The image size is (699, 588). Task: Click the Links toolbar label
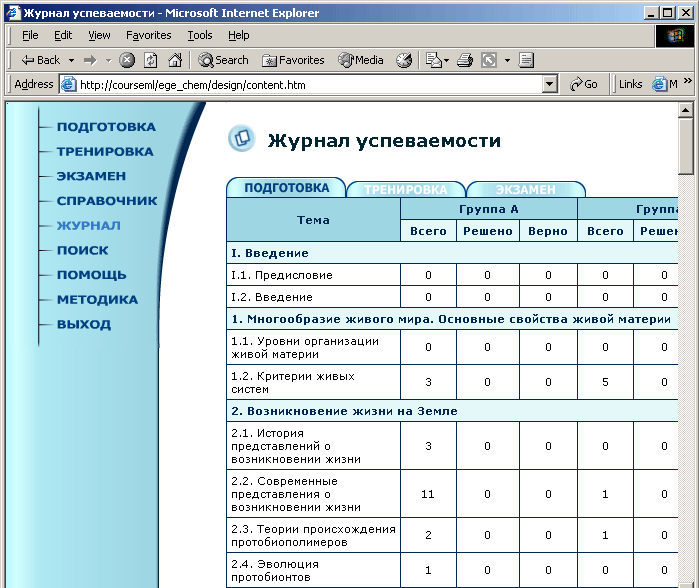(630, 84)
